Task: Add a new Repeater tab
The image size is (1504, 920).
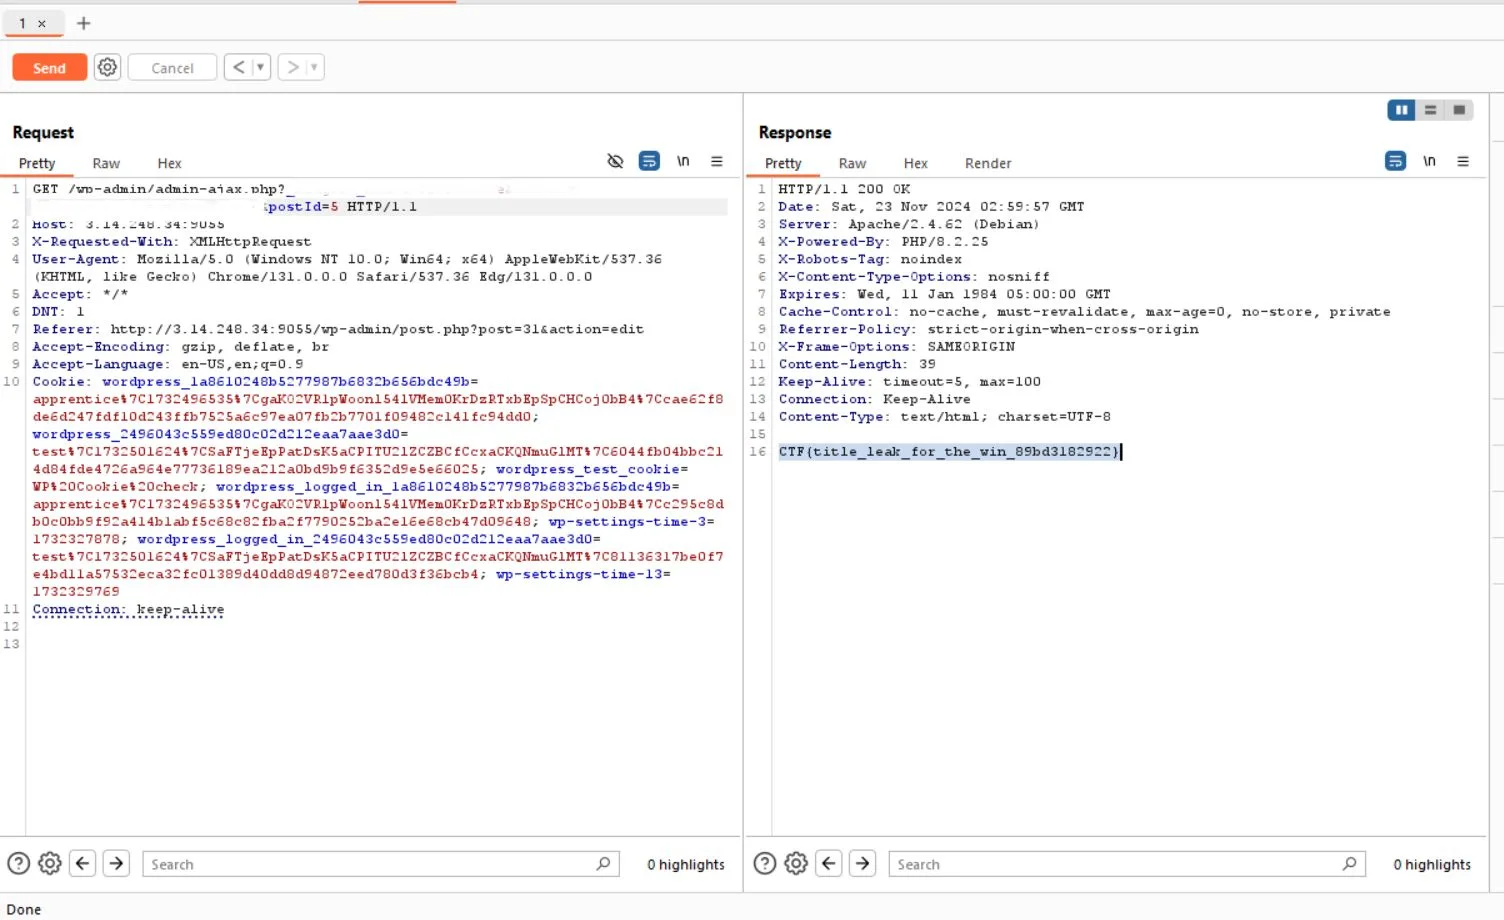Action: pos(84,23)
